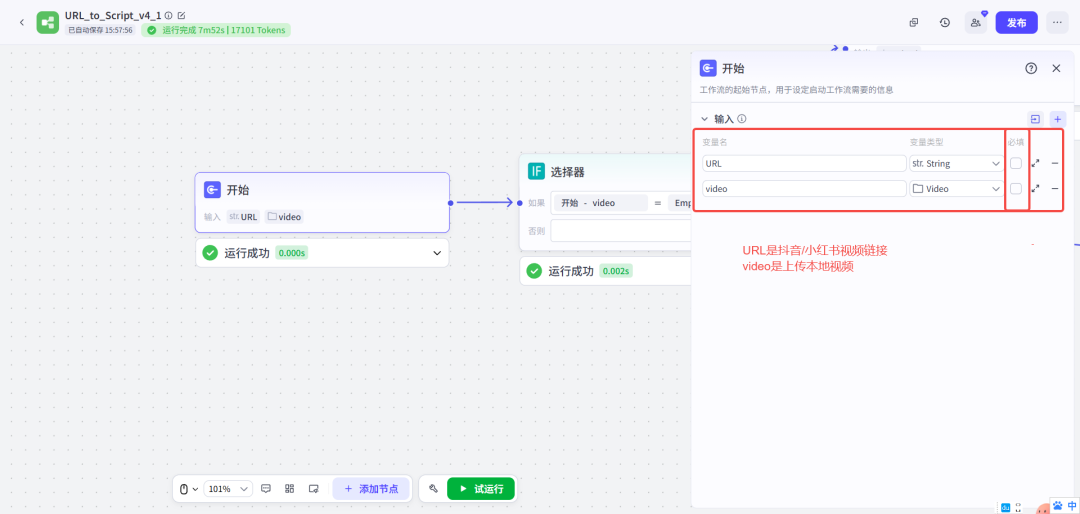
Task: Close the 开始 node settings panel
Action: tap(1056, 68)
